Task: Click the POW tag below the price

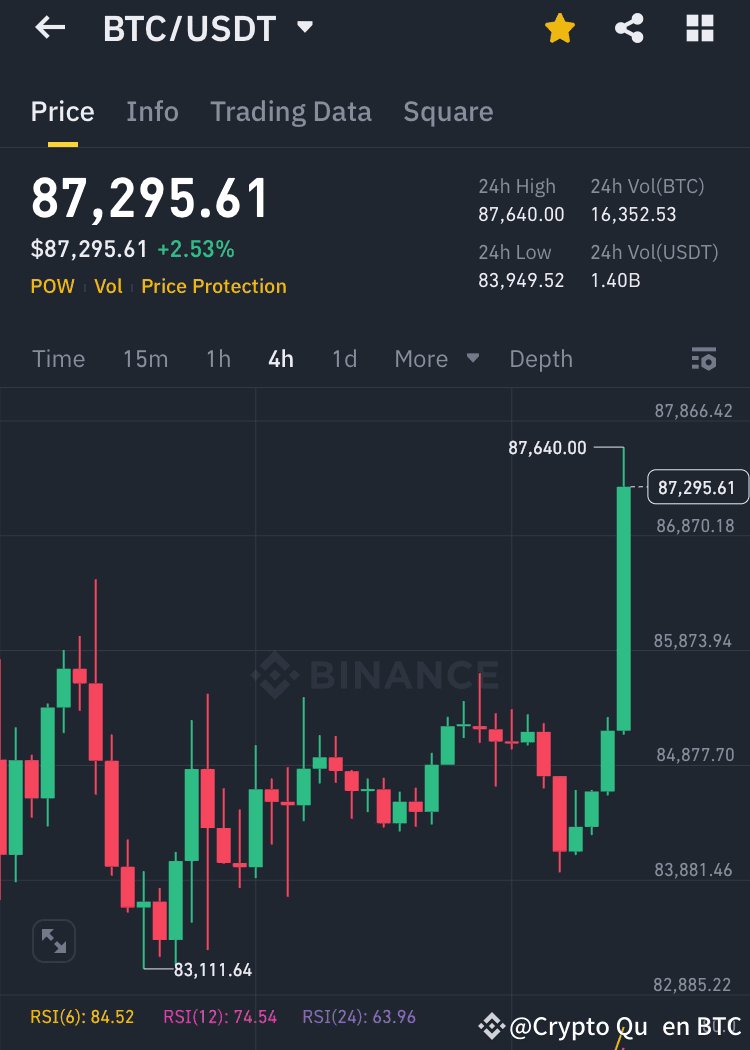Action: pyautogui.click(x=52, y=286)
